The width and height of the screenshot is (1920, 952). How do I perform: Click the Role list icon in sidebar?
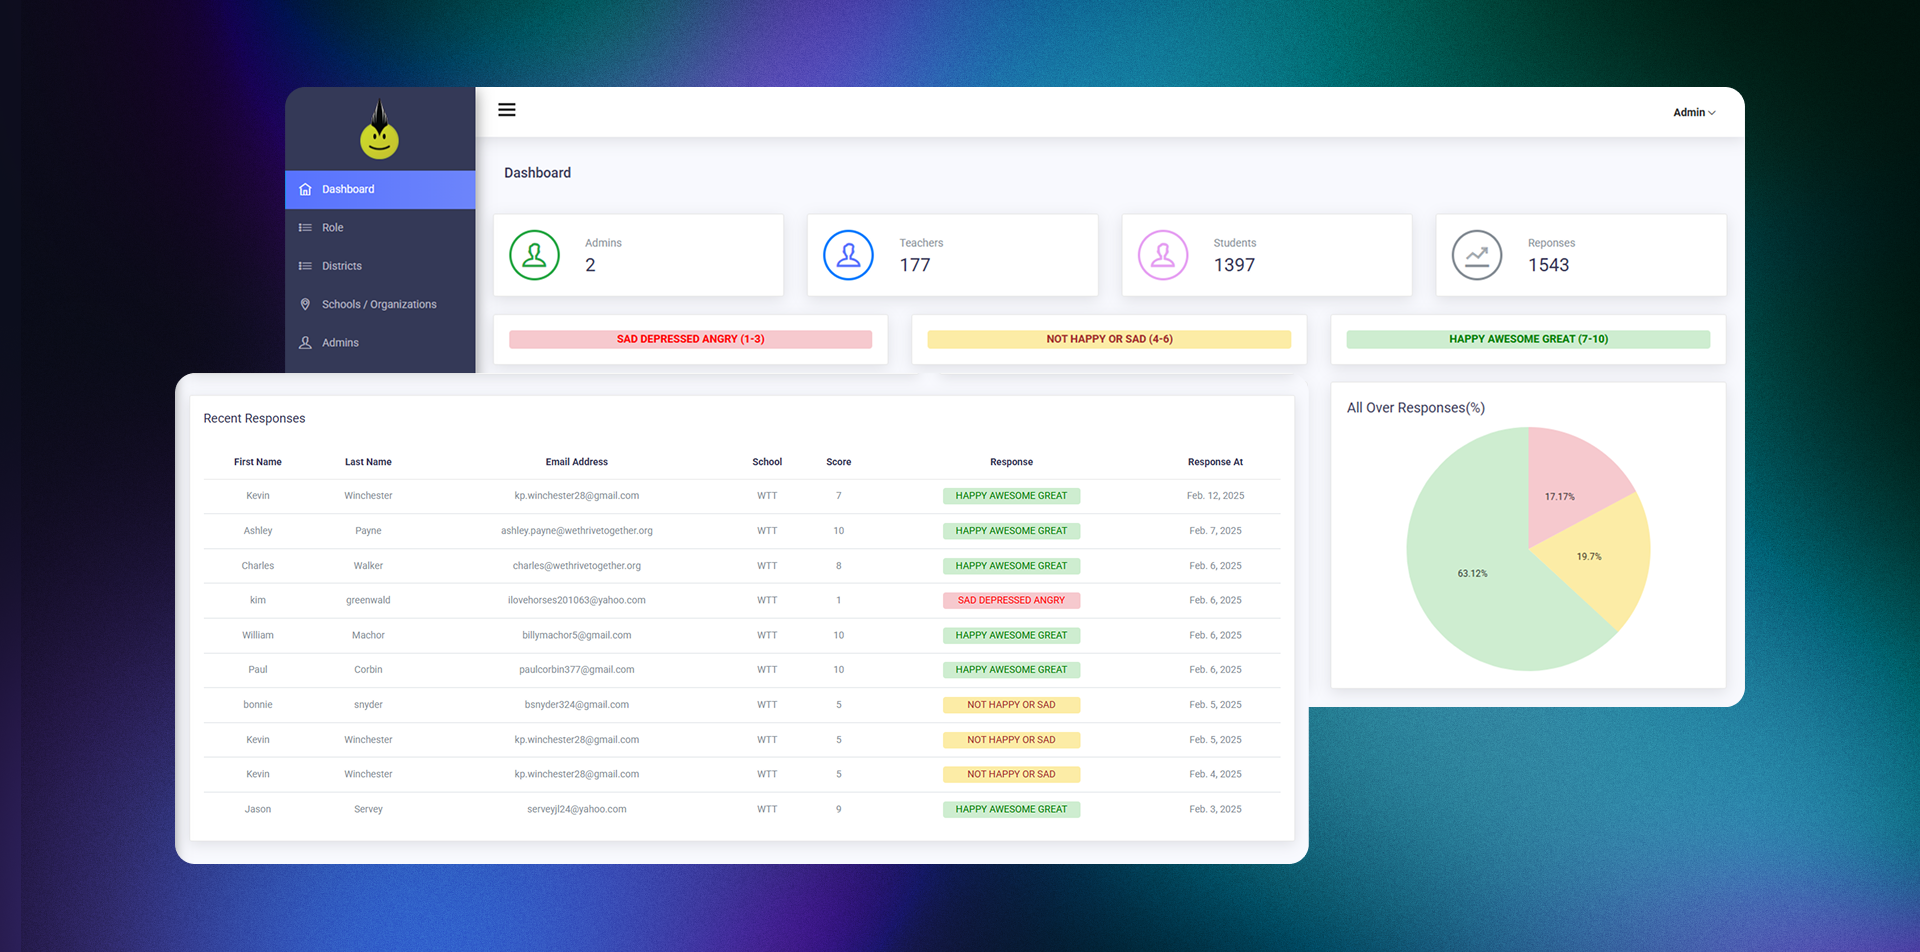pyautogui.click(x=305, y=228)
